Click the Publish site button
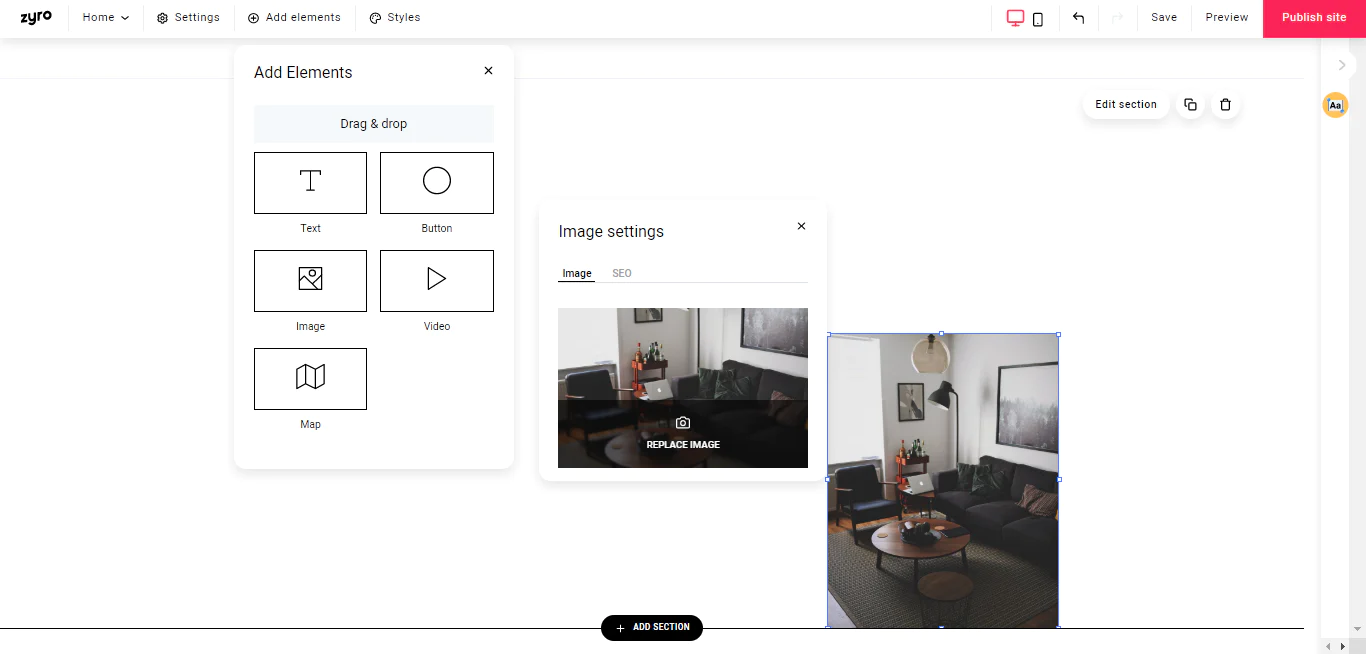Screen dimensions: 1366x654 pyautogui.click(x=1314, y=18)
